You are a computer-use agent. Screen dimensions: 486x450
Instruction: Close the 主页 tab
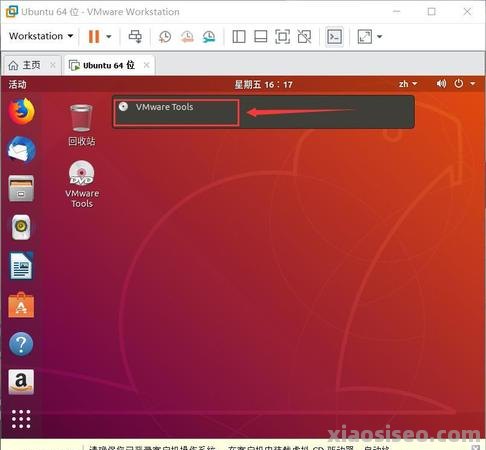coord(53,65)
